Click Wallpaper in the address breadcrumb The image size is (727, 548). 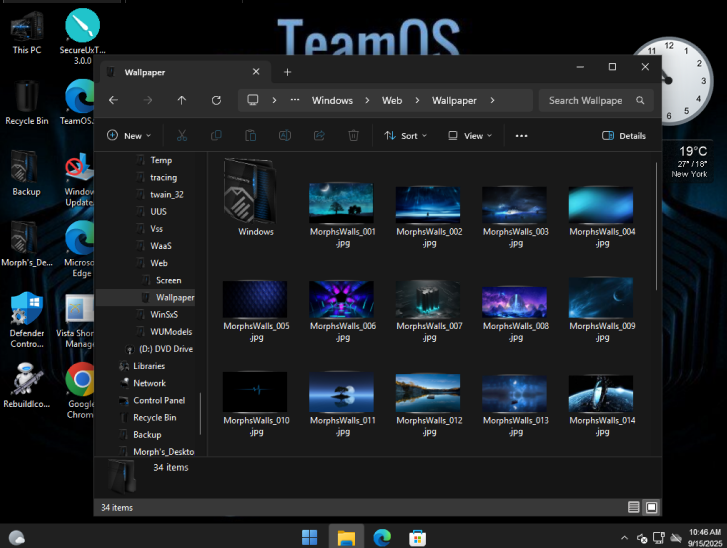454,101
